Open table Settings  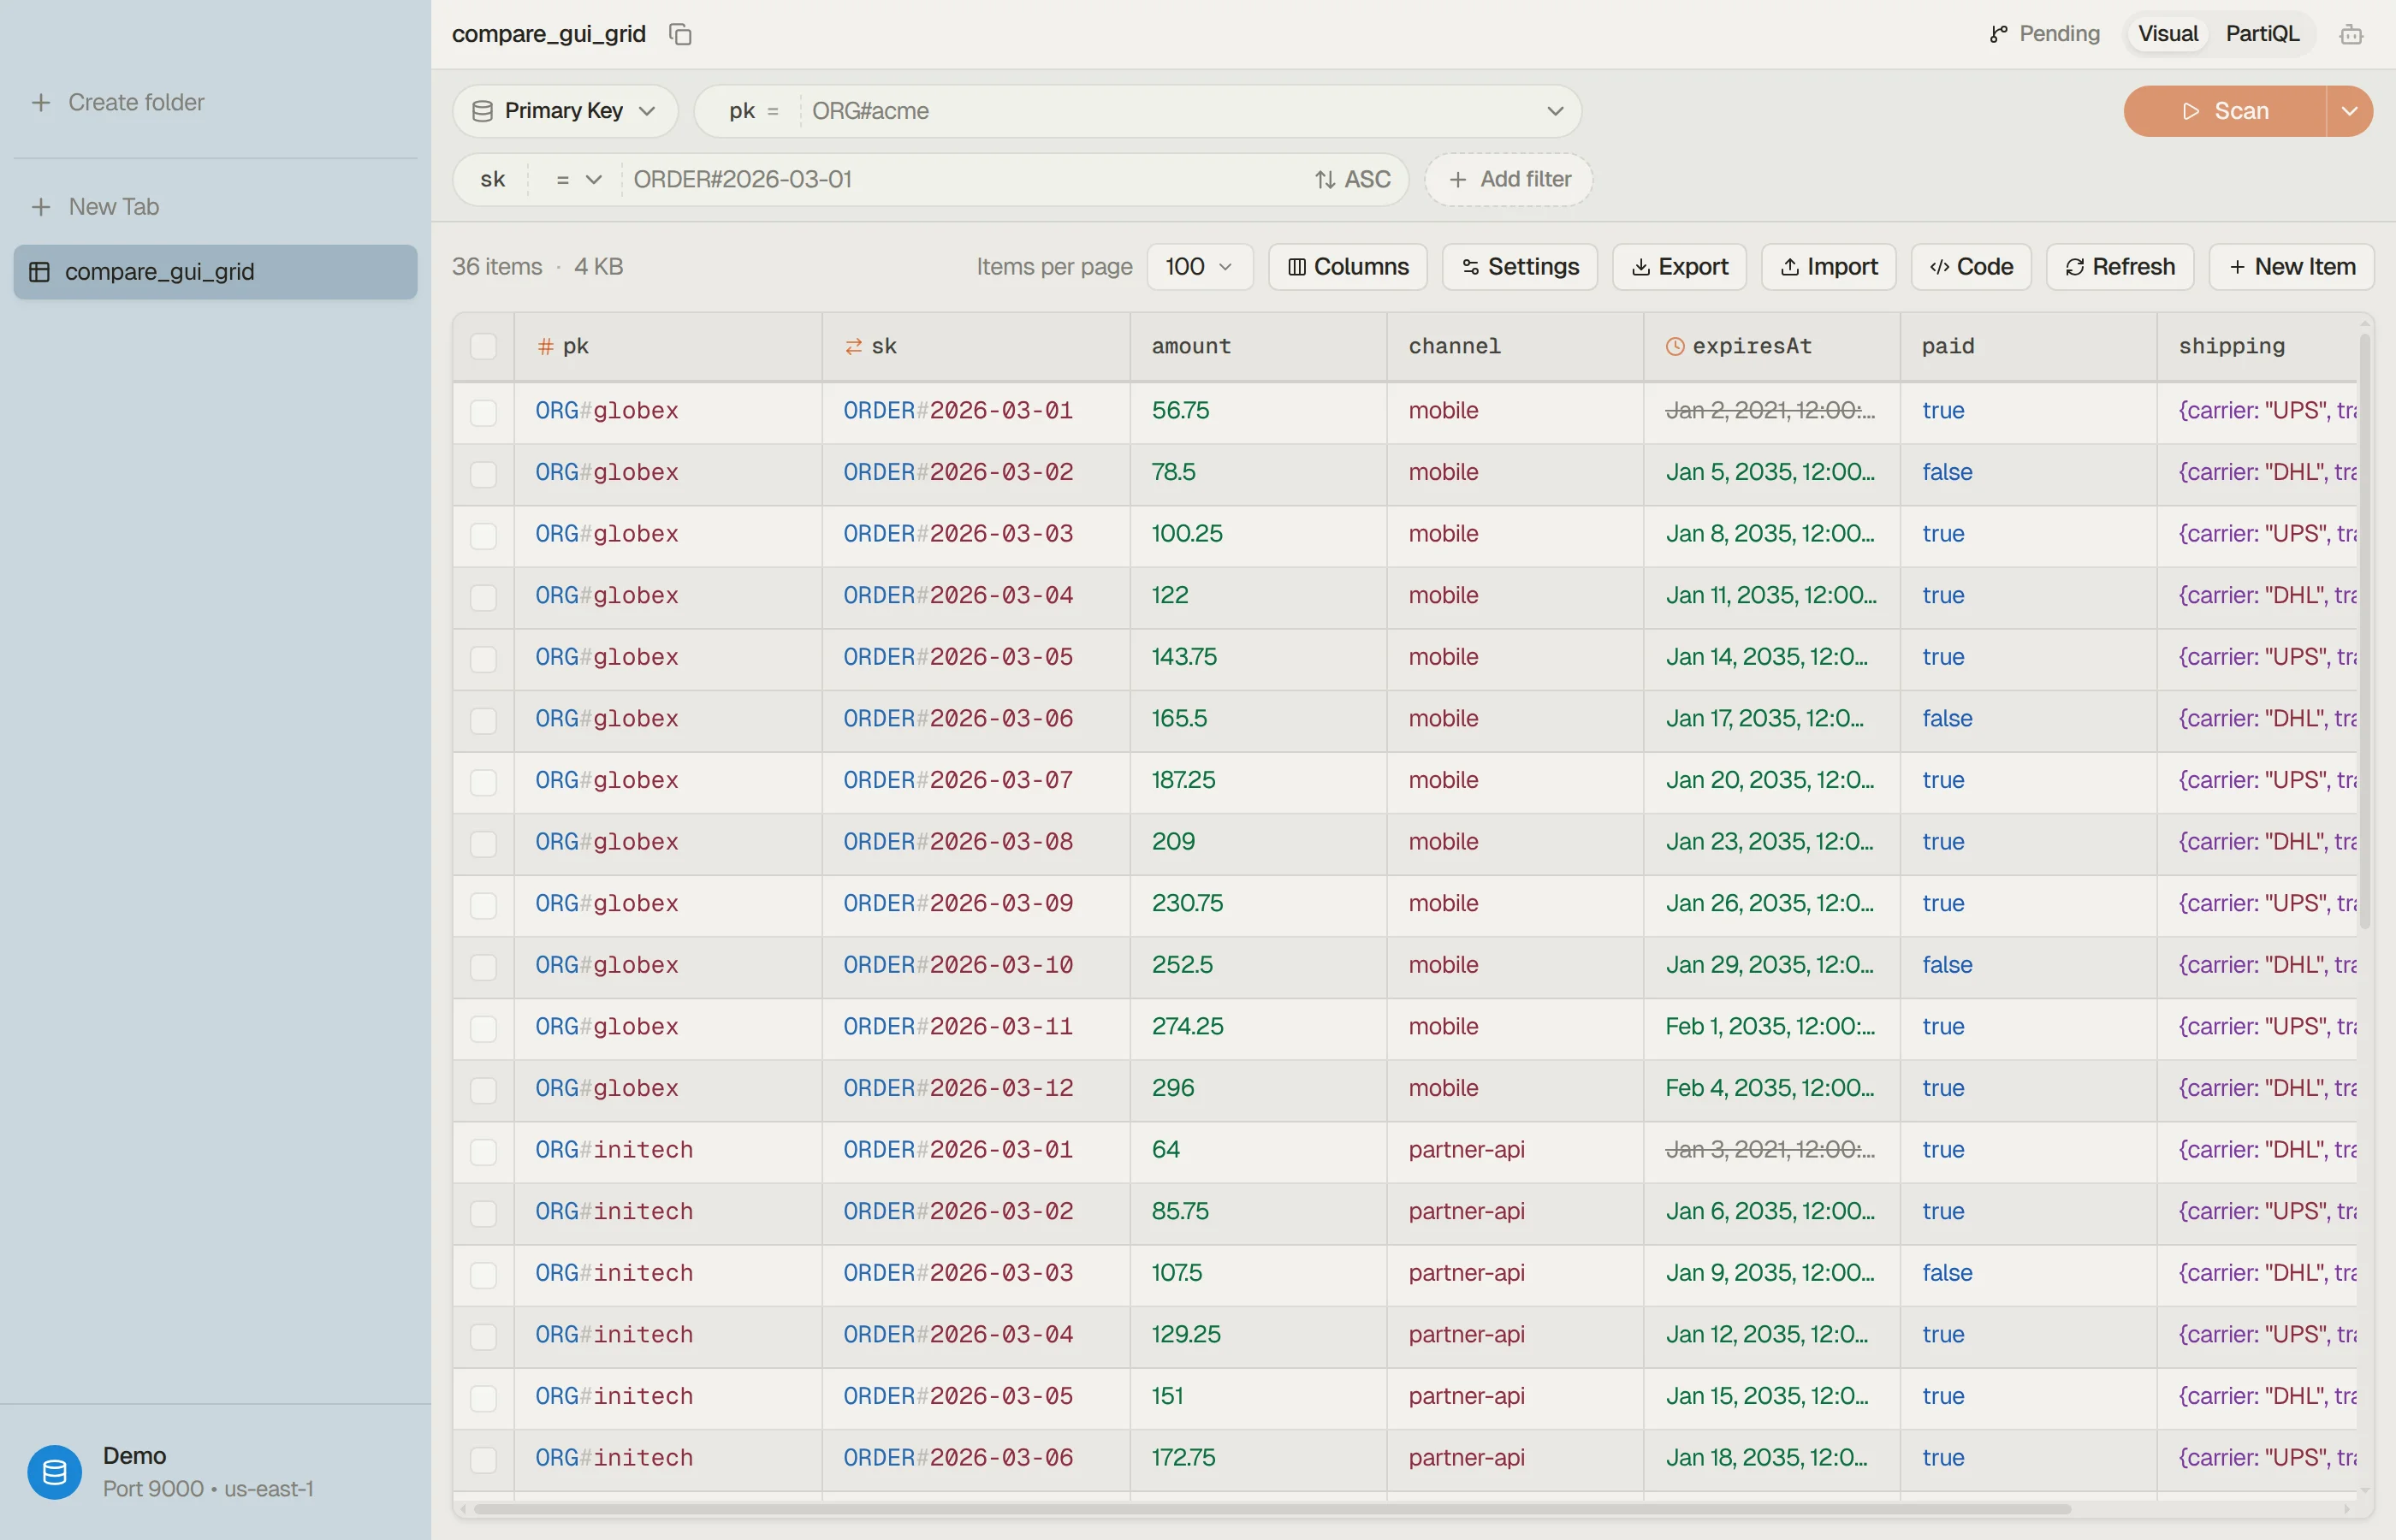click(x=1519, y=267)
